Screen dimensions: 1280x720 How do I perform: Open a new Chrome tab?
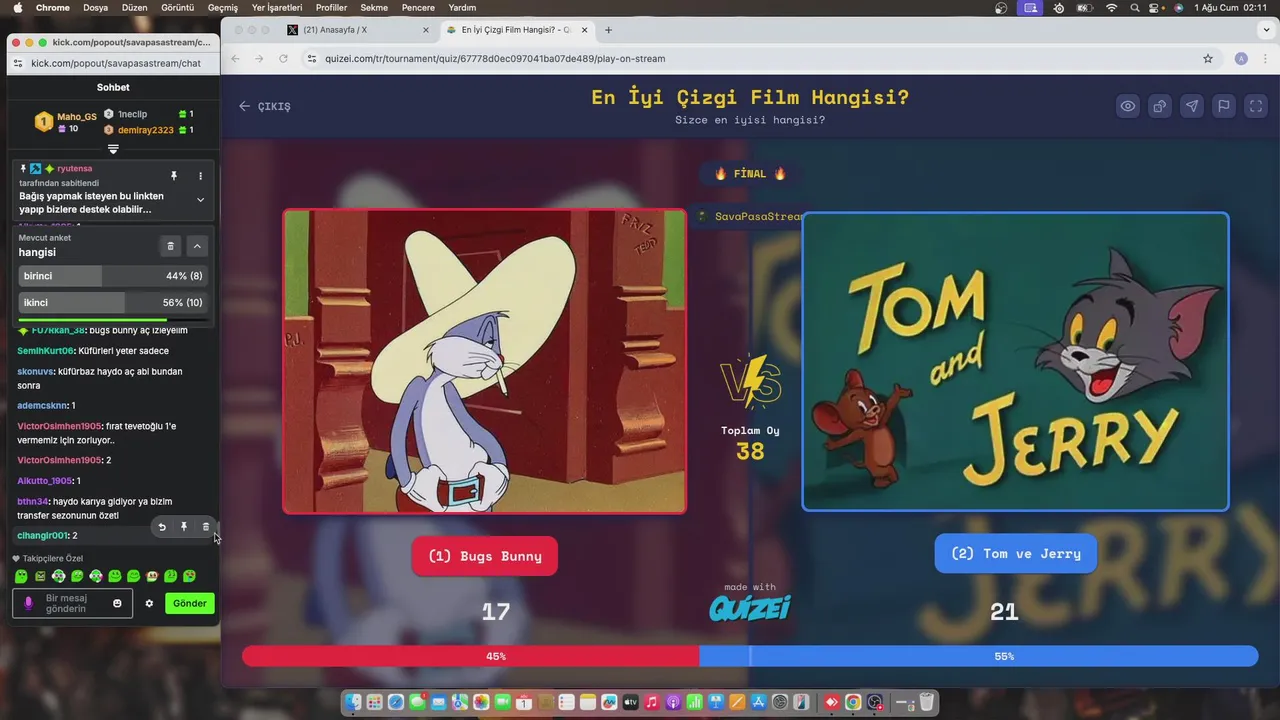pyautogui.click(x=608, y=30)
